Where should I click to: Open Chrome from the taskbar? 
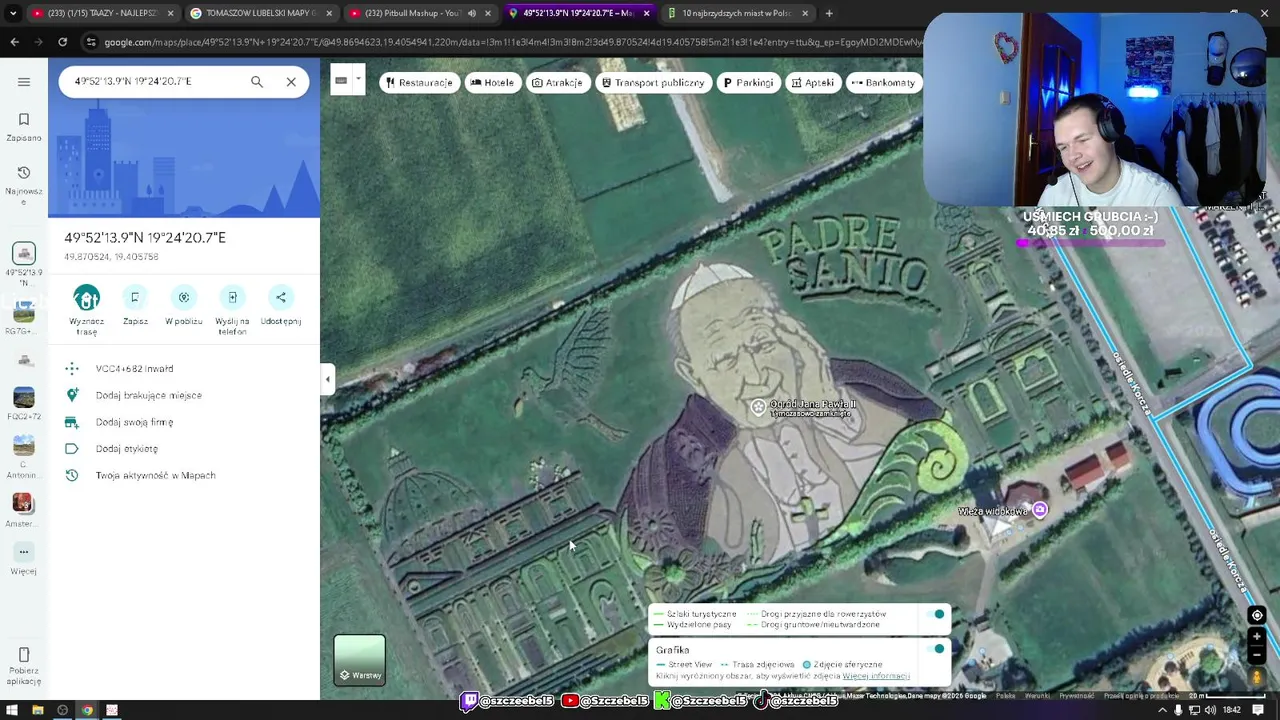tap(87, 710)
